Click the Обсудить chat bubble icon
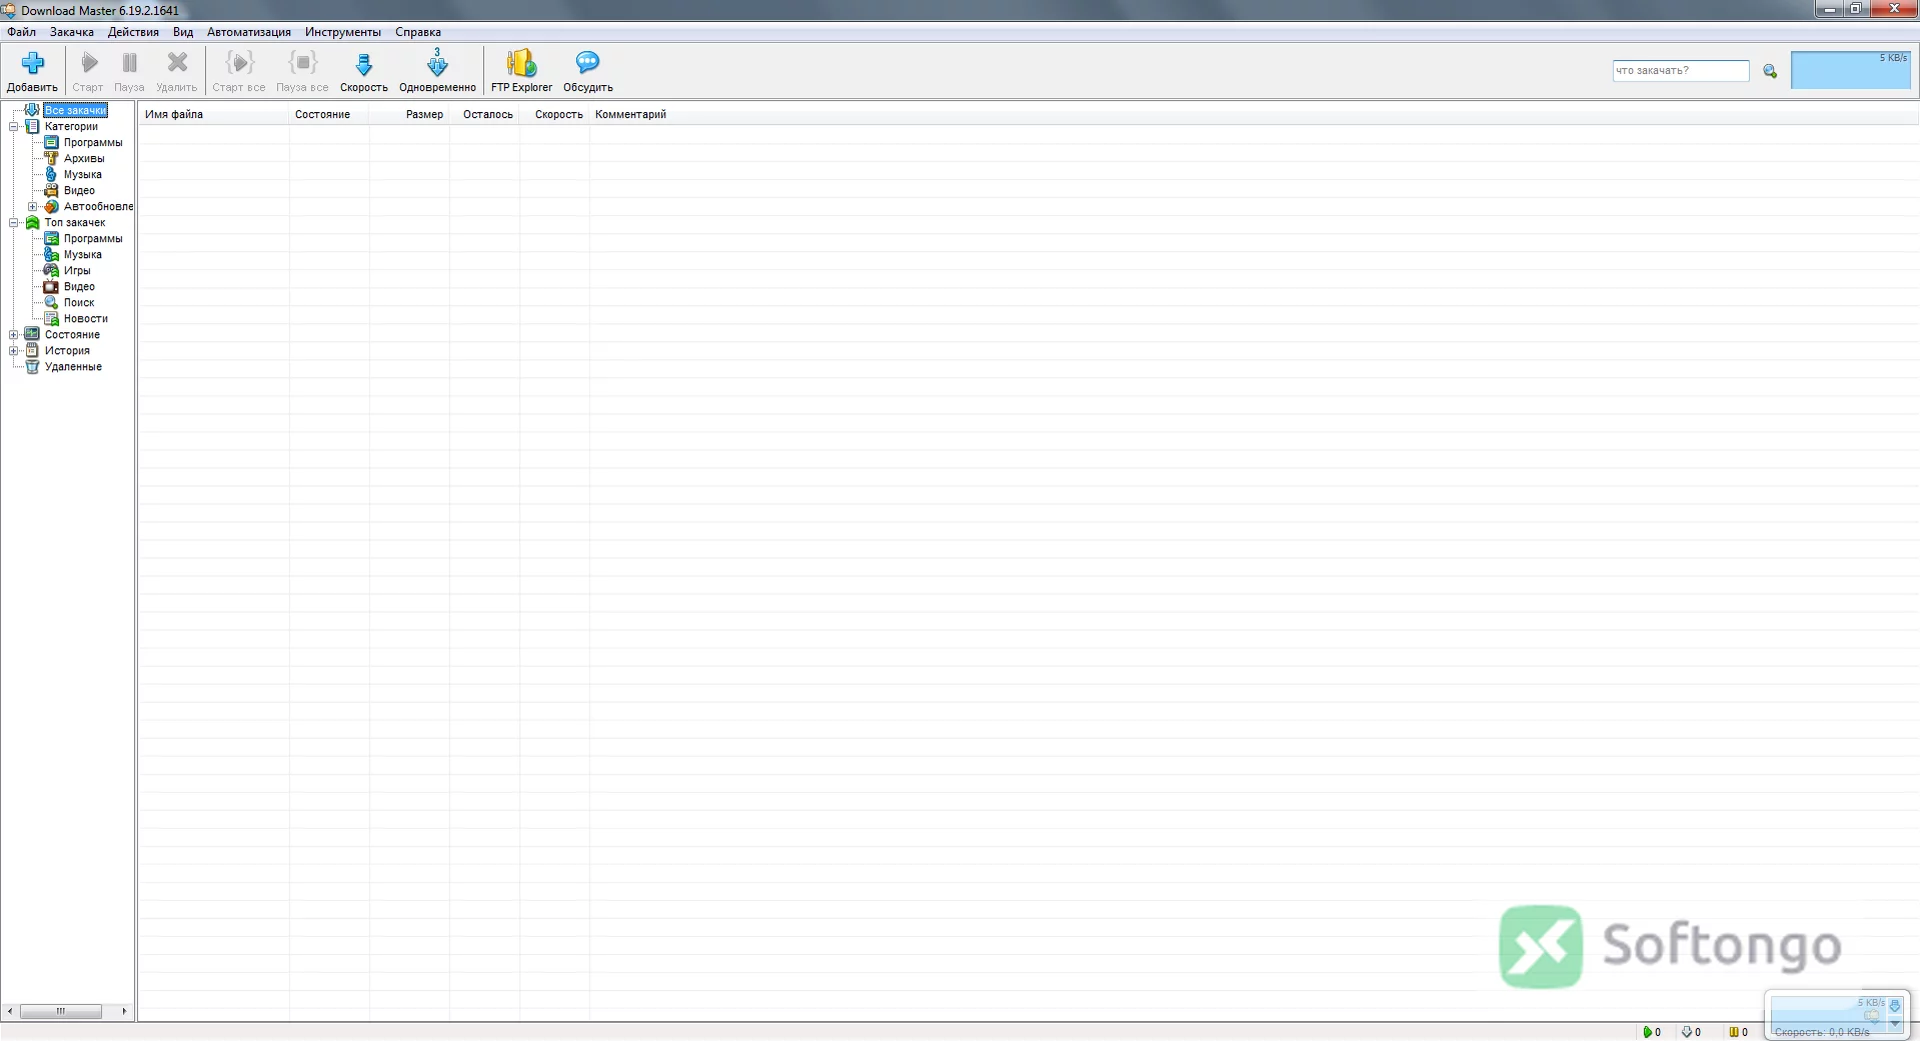The height and width of the screenshot is (1041, 1920). point(587,63)
